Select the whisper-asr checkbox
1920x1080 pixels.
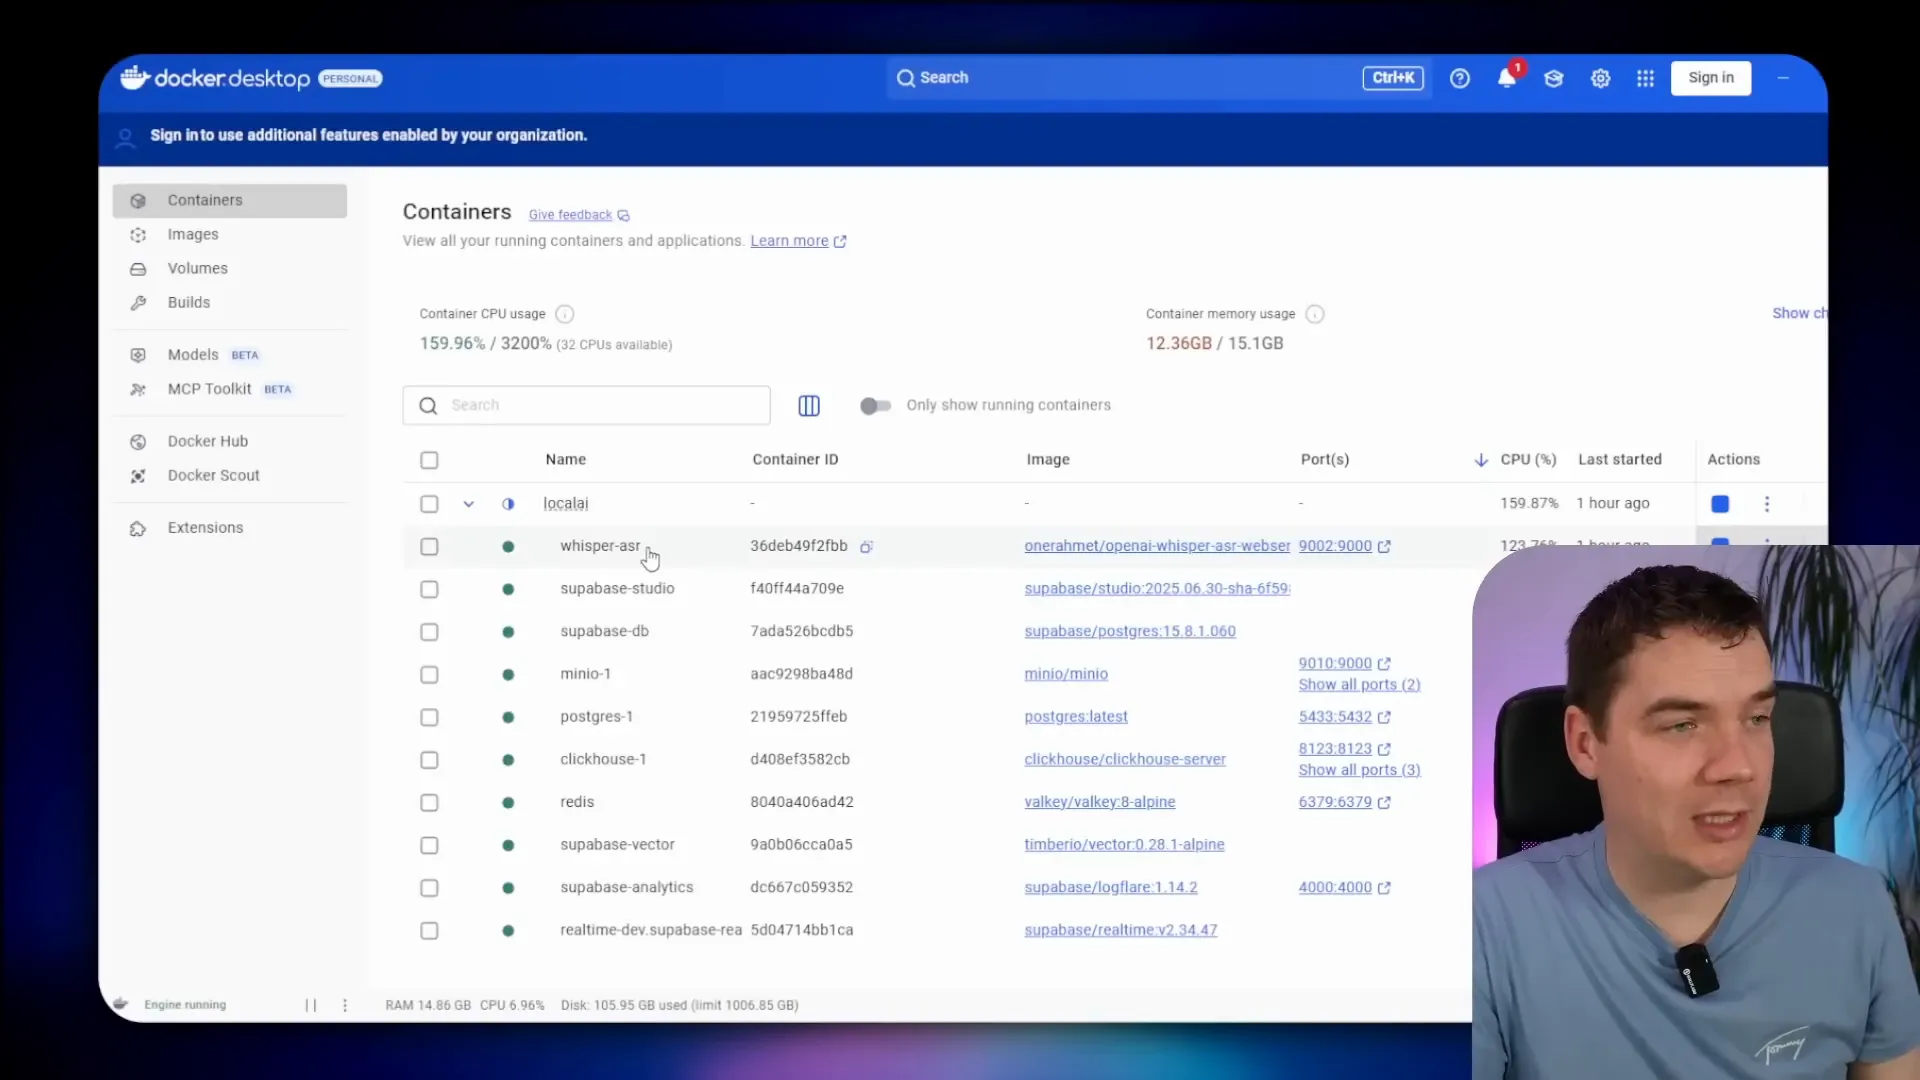(x=429, y=547)
